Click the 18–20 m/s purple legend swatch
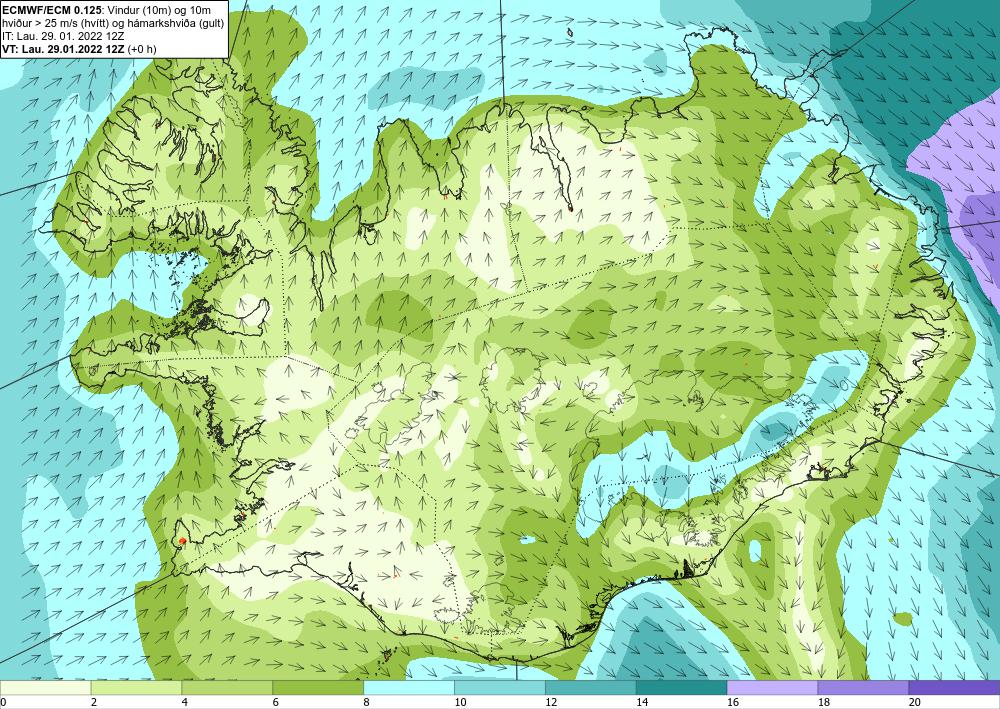This screenshot has height=709, width=1000. 863,688
